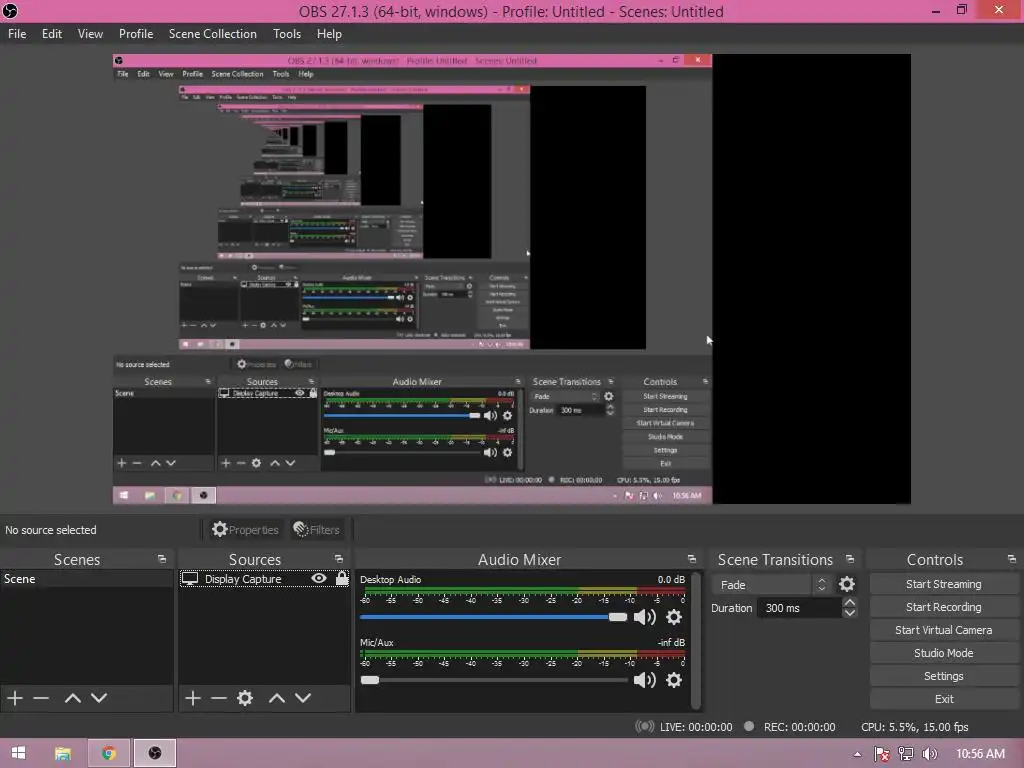Click Start Streaming button

coord(944,584)
